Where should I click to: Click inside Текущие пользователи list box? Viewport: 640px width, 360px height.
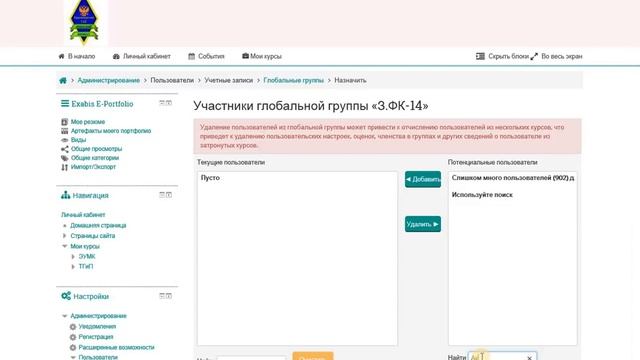coord(297,258)
